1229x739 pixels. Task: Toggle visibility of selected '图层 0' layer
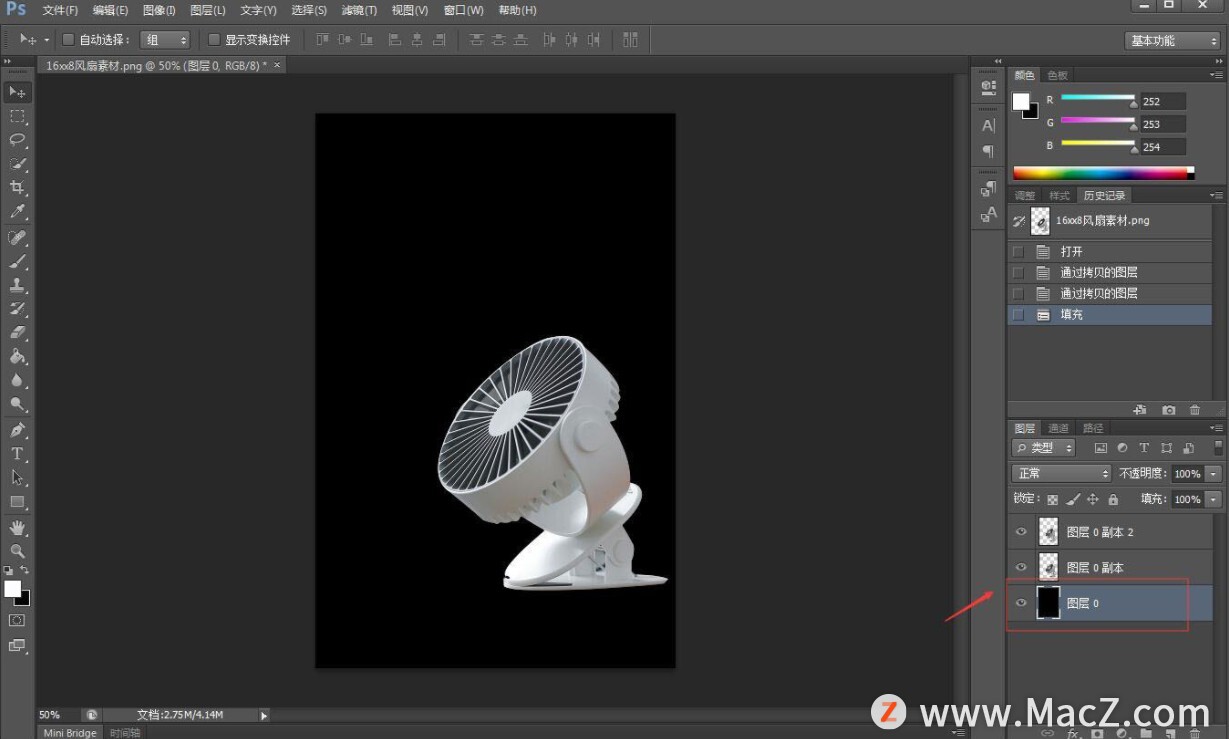point(1021,603)
